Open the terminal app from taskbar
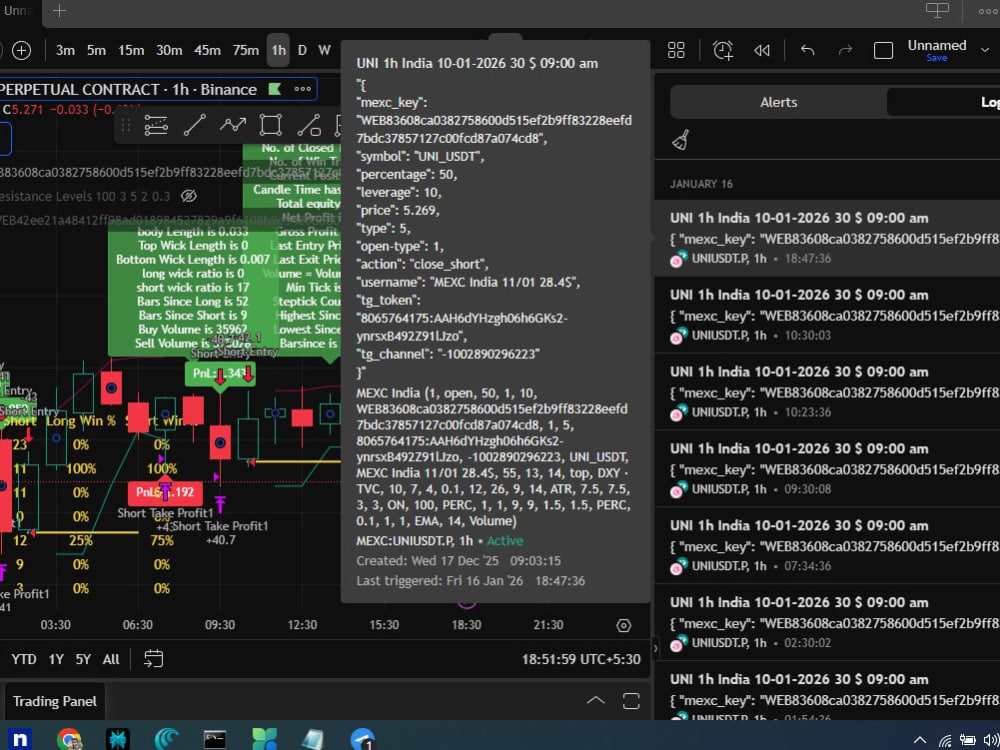 215,739
